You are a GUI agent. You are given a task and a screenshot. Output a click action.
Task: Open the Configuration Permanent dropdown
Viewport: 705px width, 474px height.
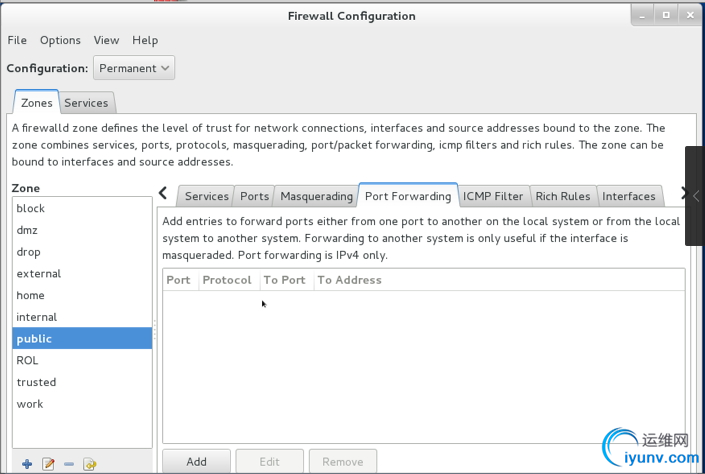[x=134, y=68]
